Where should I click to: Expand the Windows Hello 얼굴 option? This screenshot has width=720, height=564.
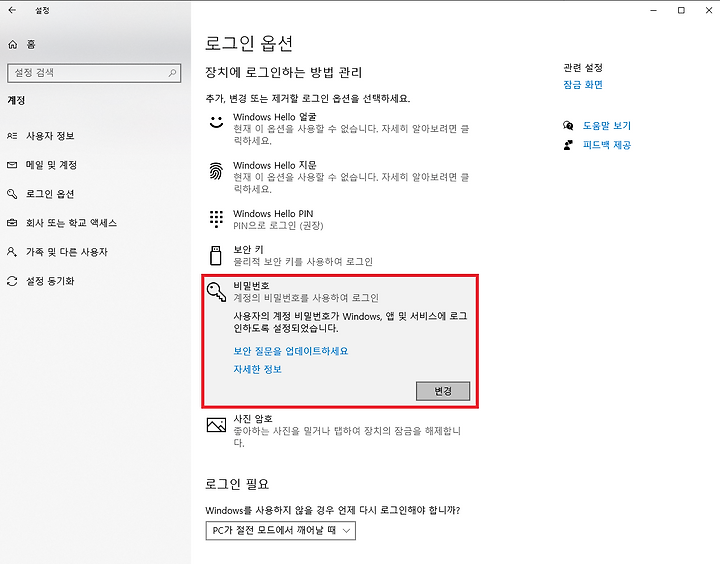click(x=340, y=129)
